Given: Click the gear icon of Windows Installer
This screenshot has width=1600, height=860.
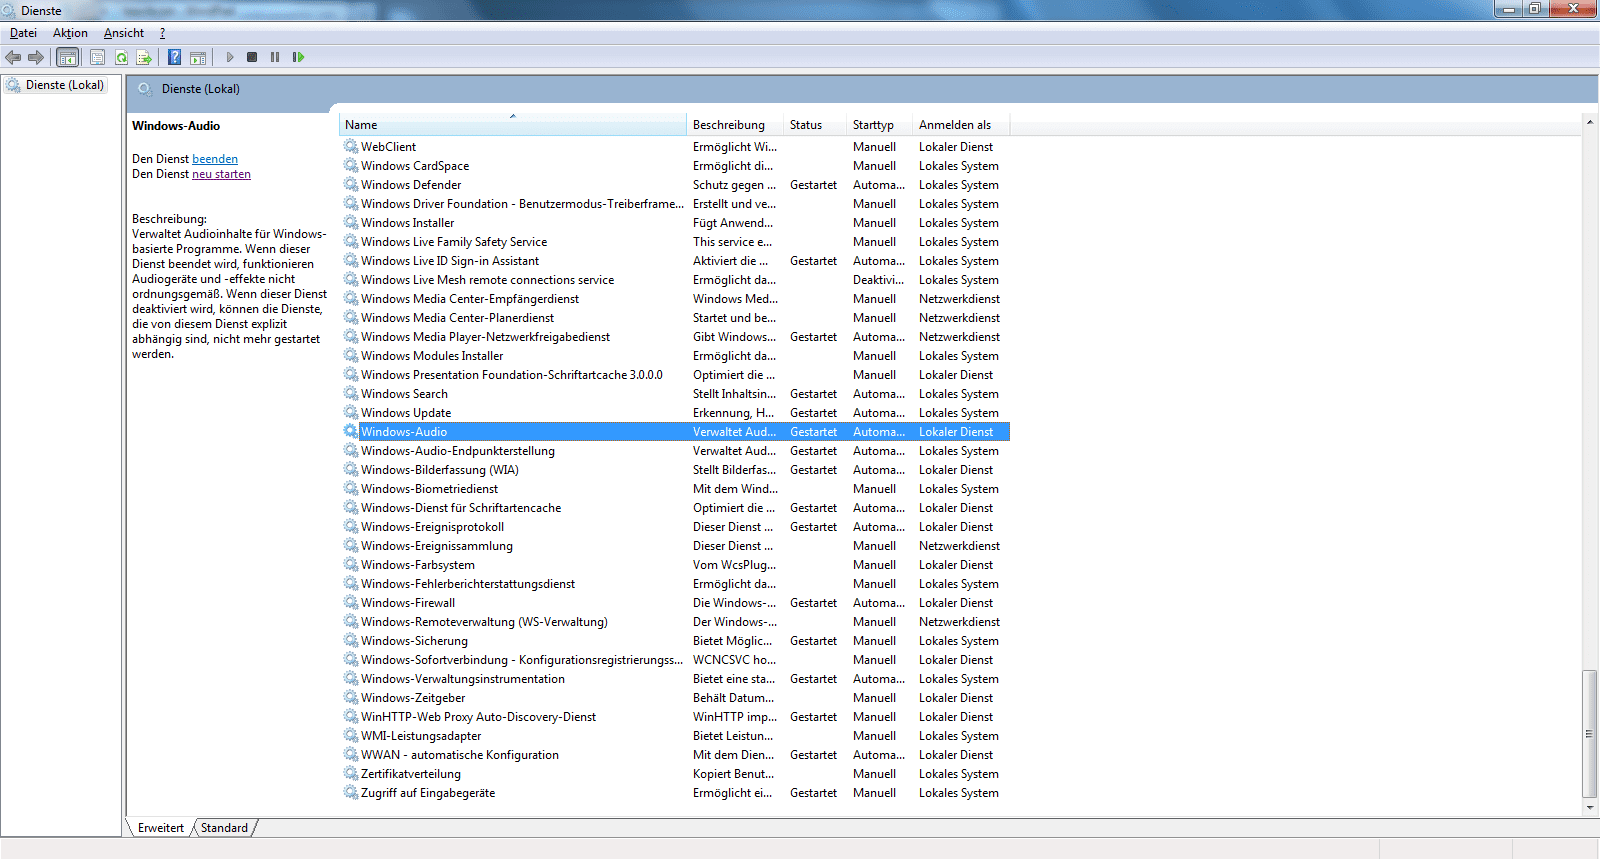Looking at the screenshot, I should pos(351,223).
